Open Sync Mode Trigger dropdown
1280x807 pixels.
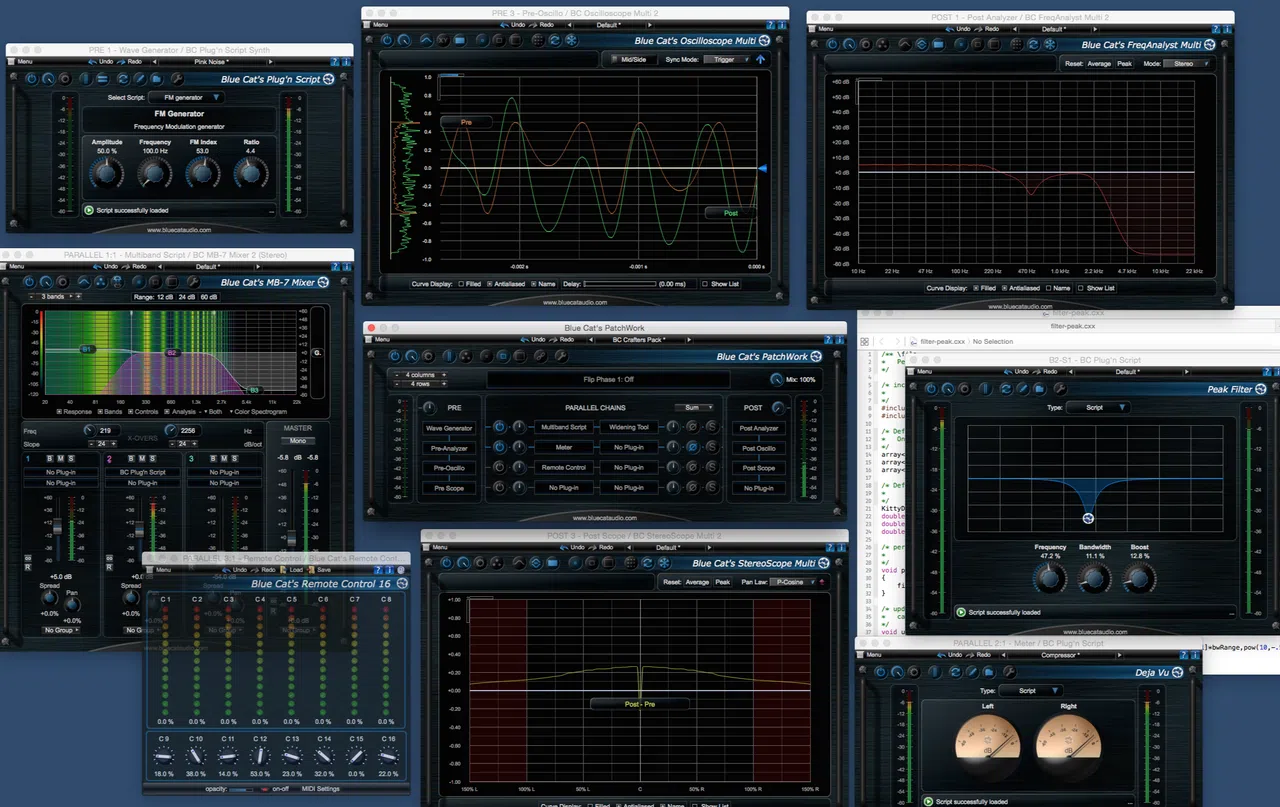pos(728,59)
